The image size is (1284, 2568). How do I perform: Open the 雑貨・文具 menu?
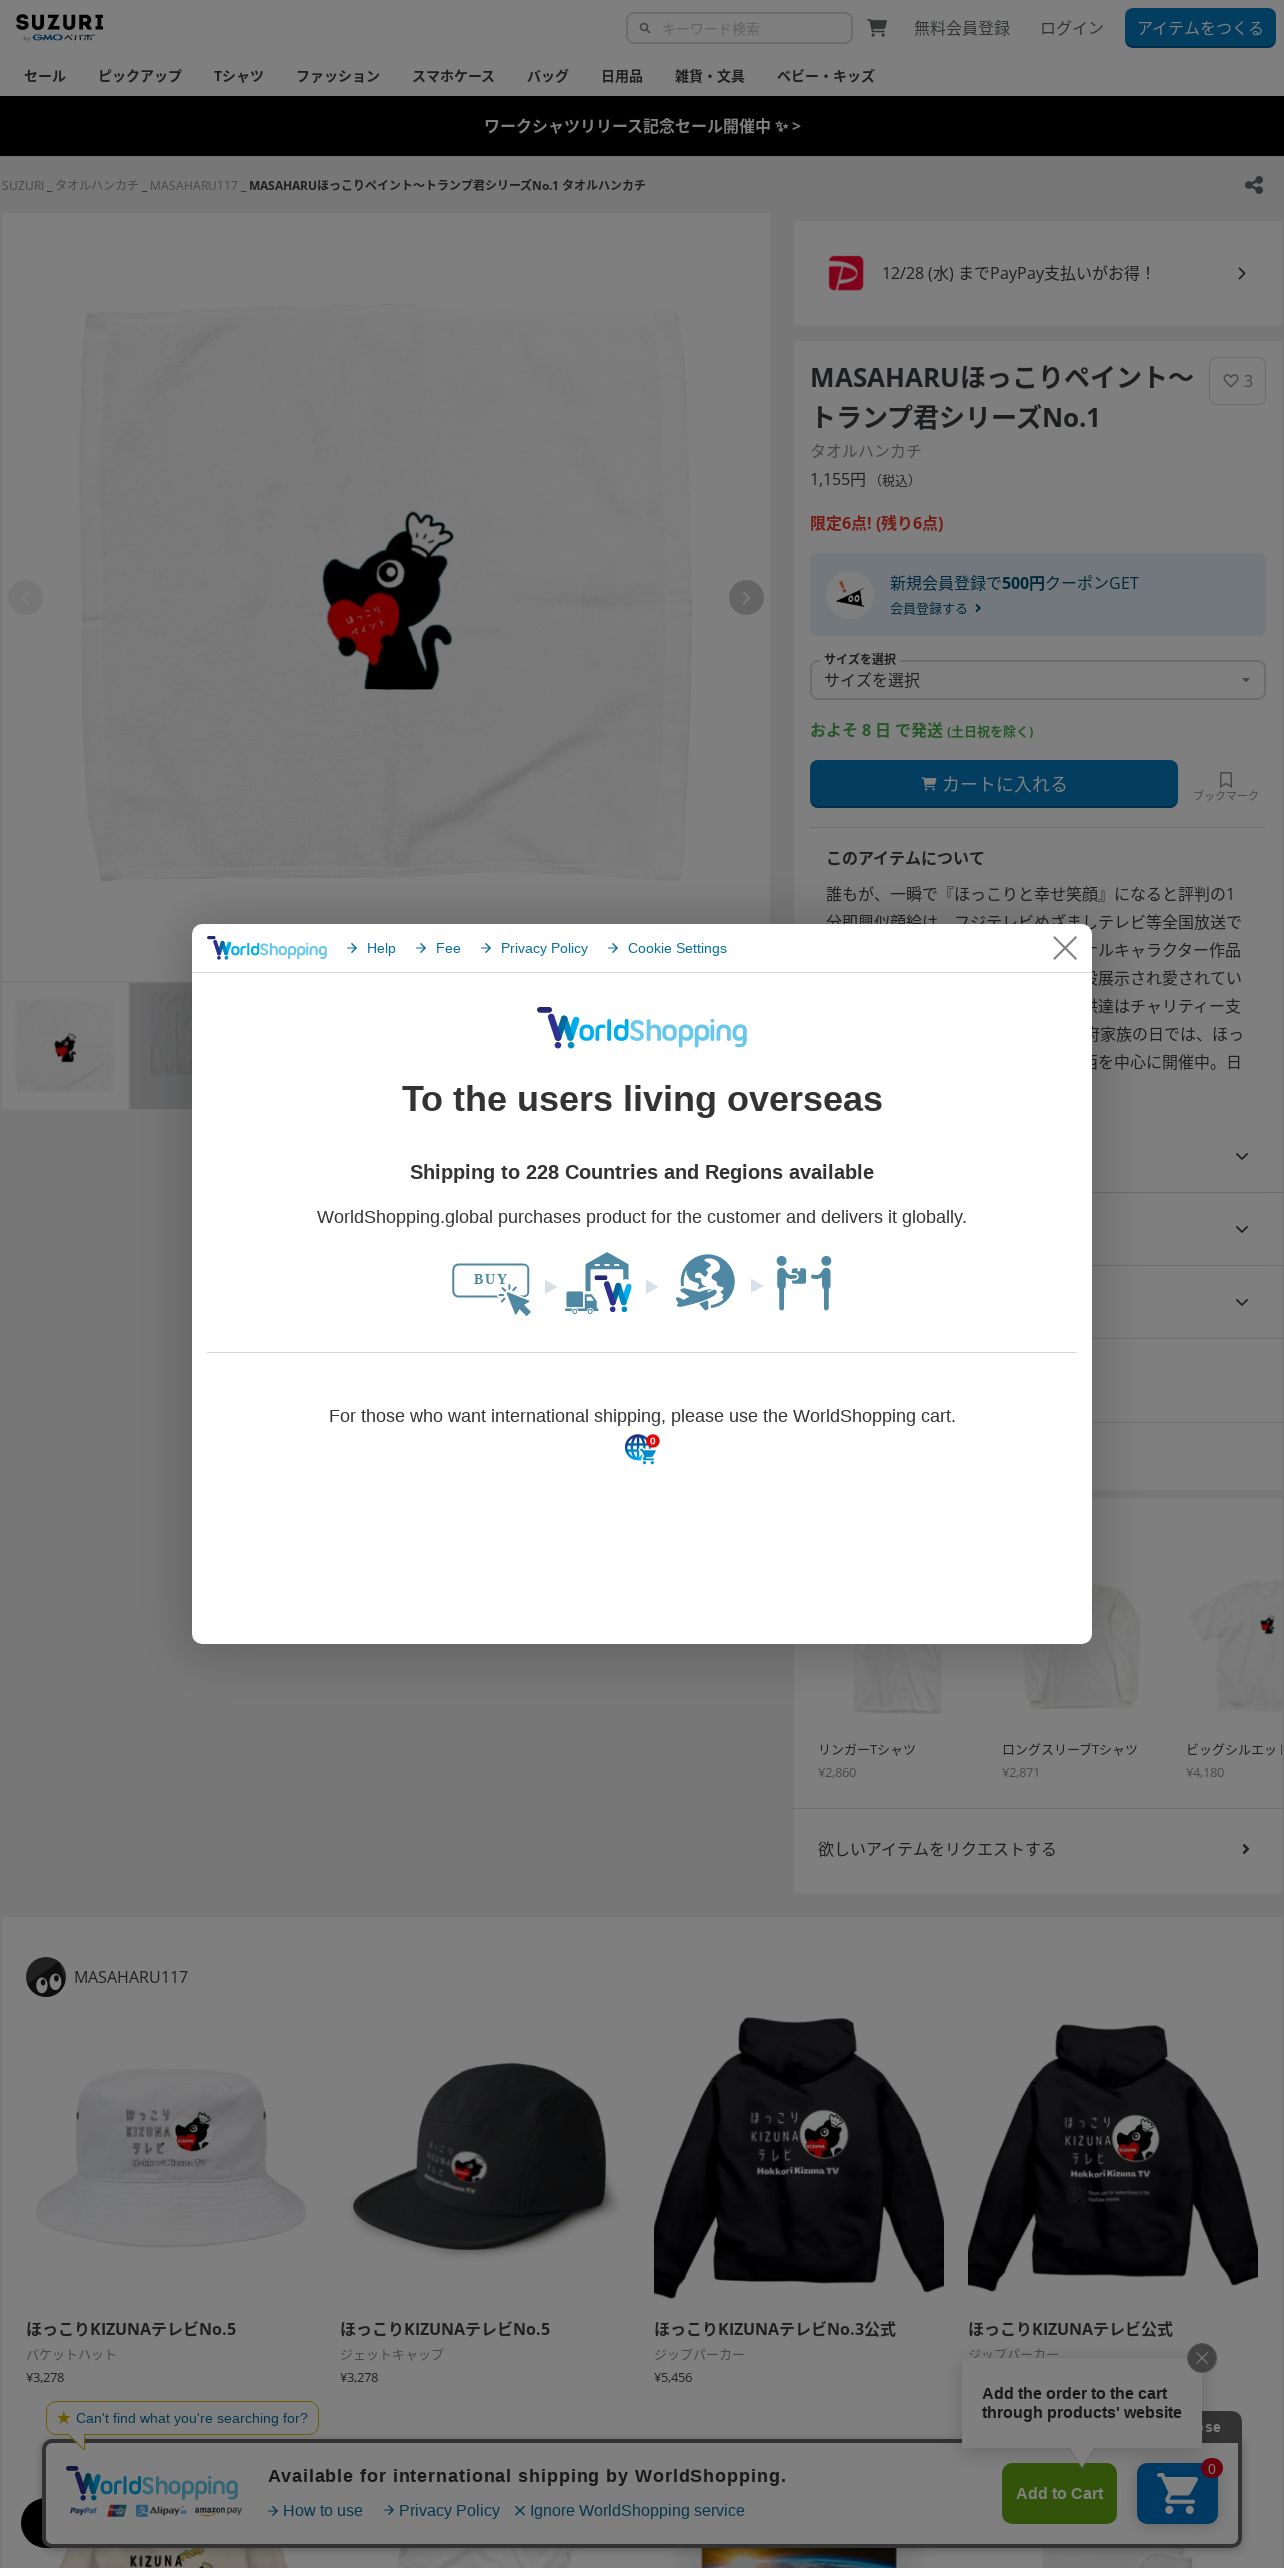click(x=710, y=76)
